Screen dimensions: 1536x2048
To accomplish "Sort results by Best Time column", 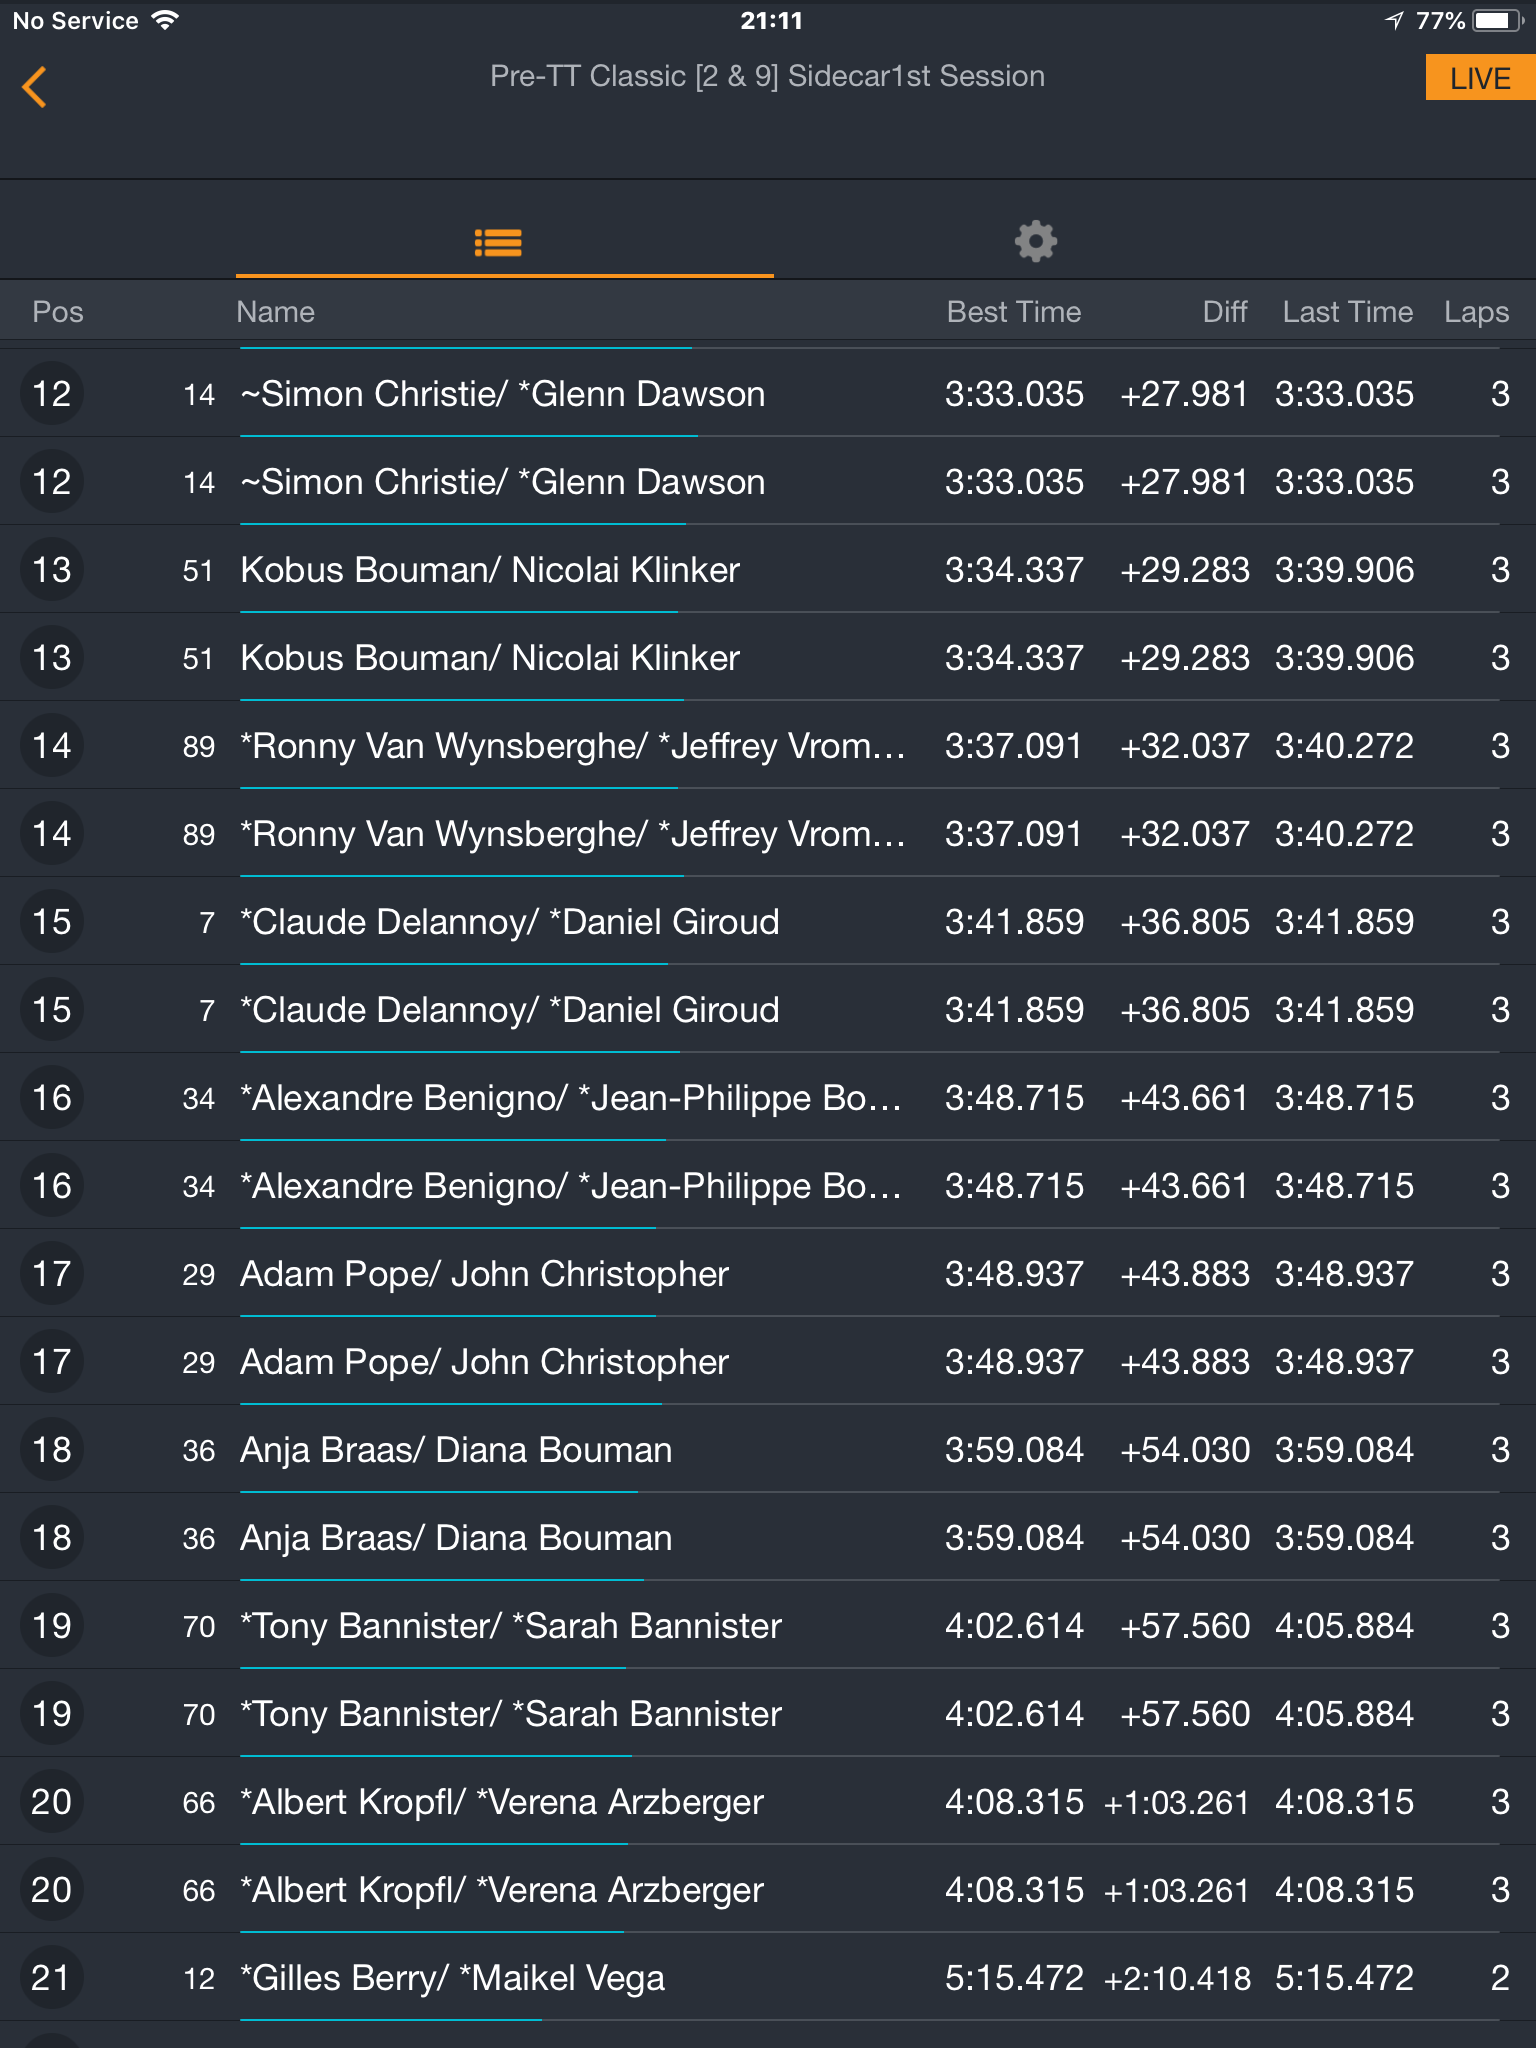I will click(1013, 312).
